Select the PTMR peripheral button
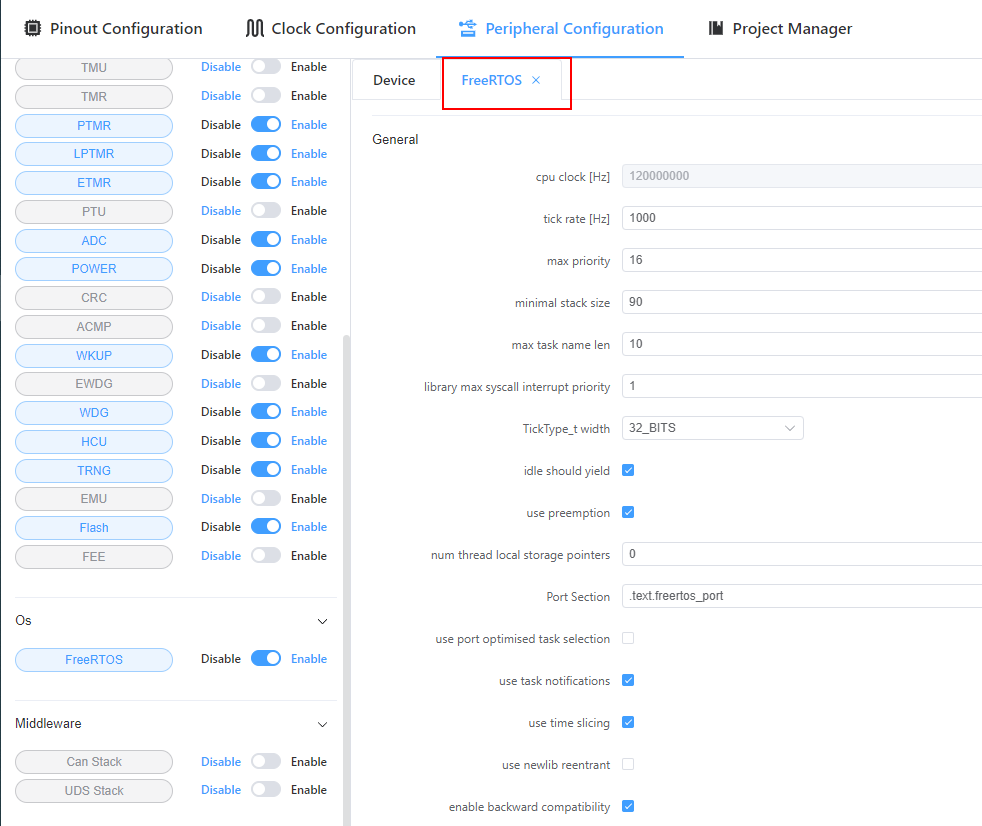The width and height of the screenshot is (982, 826). (94, 125)
